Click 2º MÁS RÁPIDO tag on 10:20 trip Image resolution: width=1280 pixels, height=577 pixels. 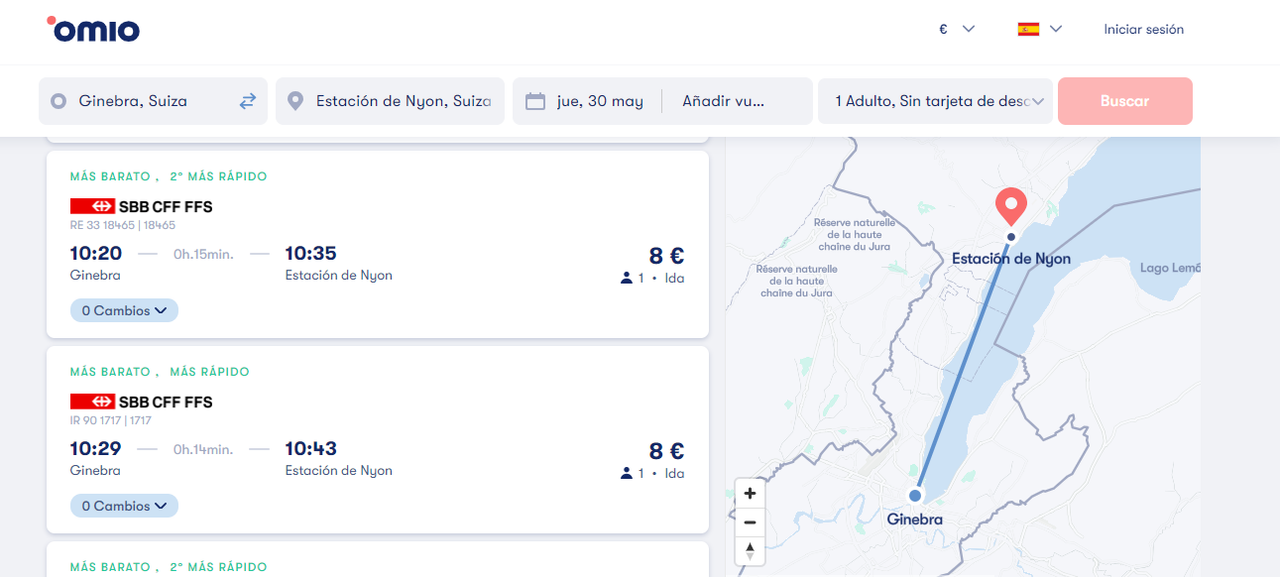pos(219,177)
